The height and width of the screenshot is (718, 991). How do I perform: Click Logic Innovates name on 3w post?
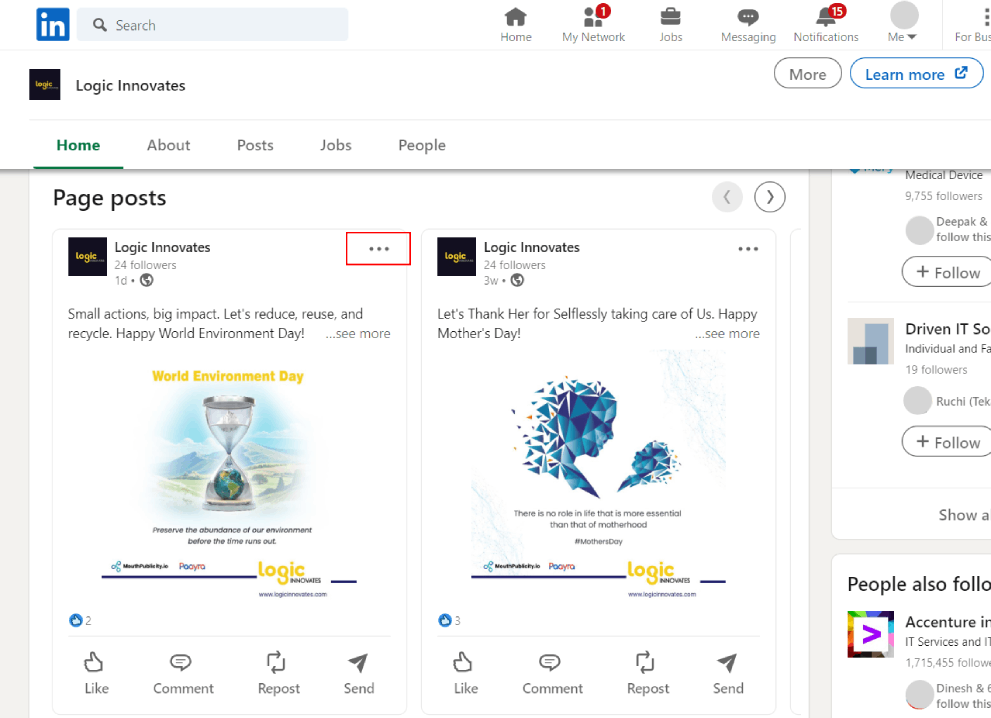(532, 247)
